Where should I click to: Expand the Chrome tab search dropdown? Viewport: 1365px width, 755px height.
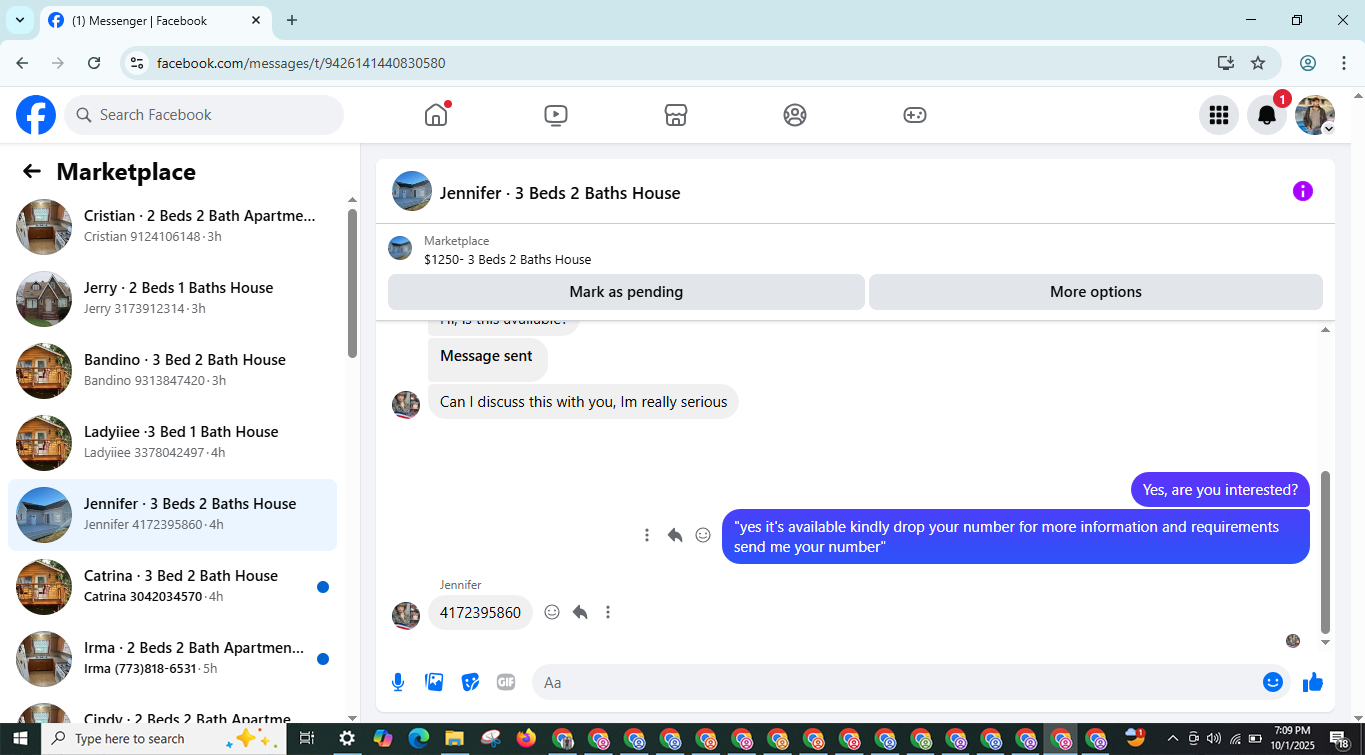19,20
